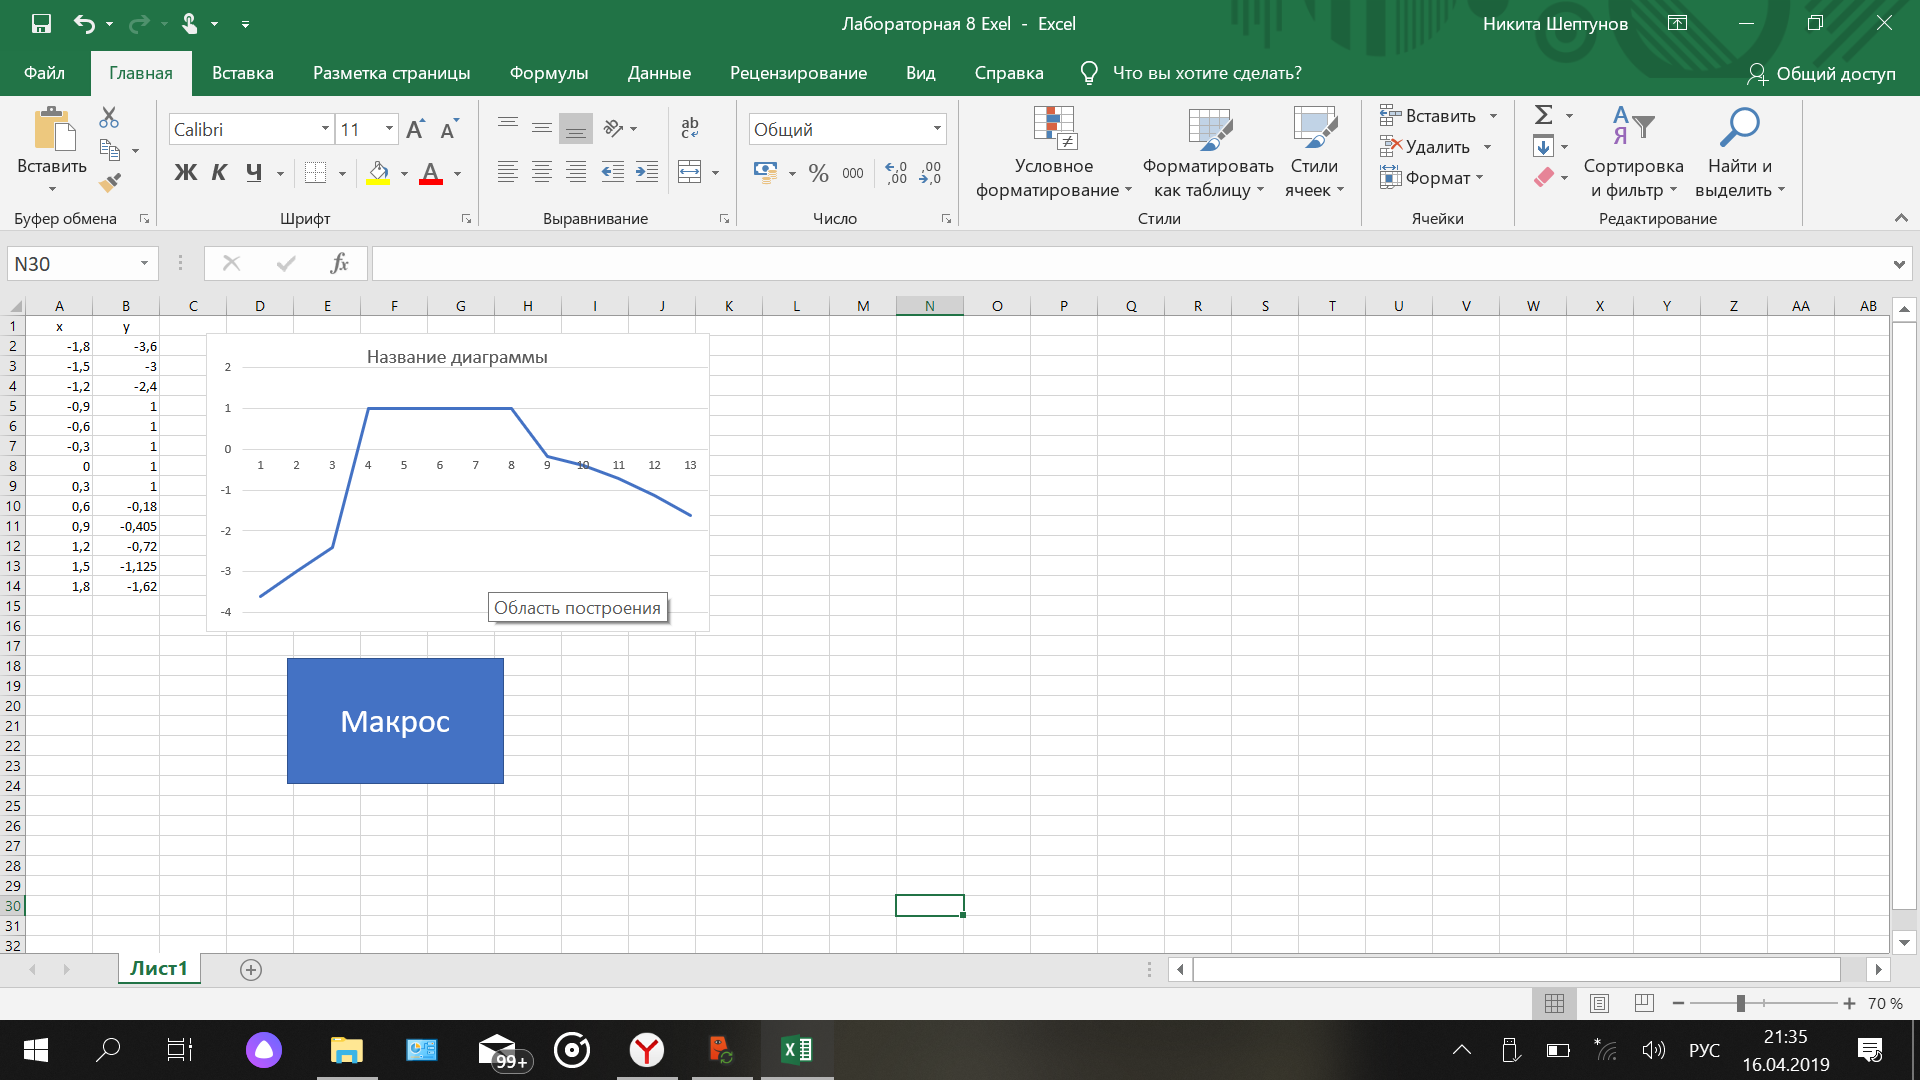Switch to the Вставка tab
The width and height of the screenshot is (1920, 1080).
click(242, 73)
